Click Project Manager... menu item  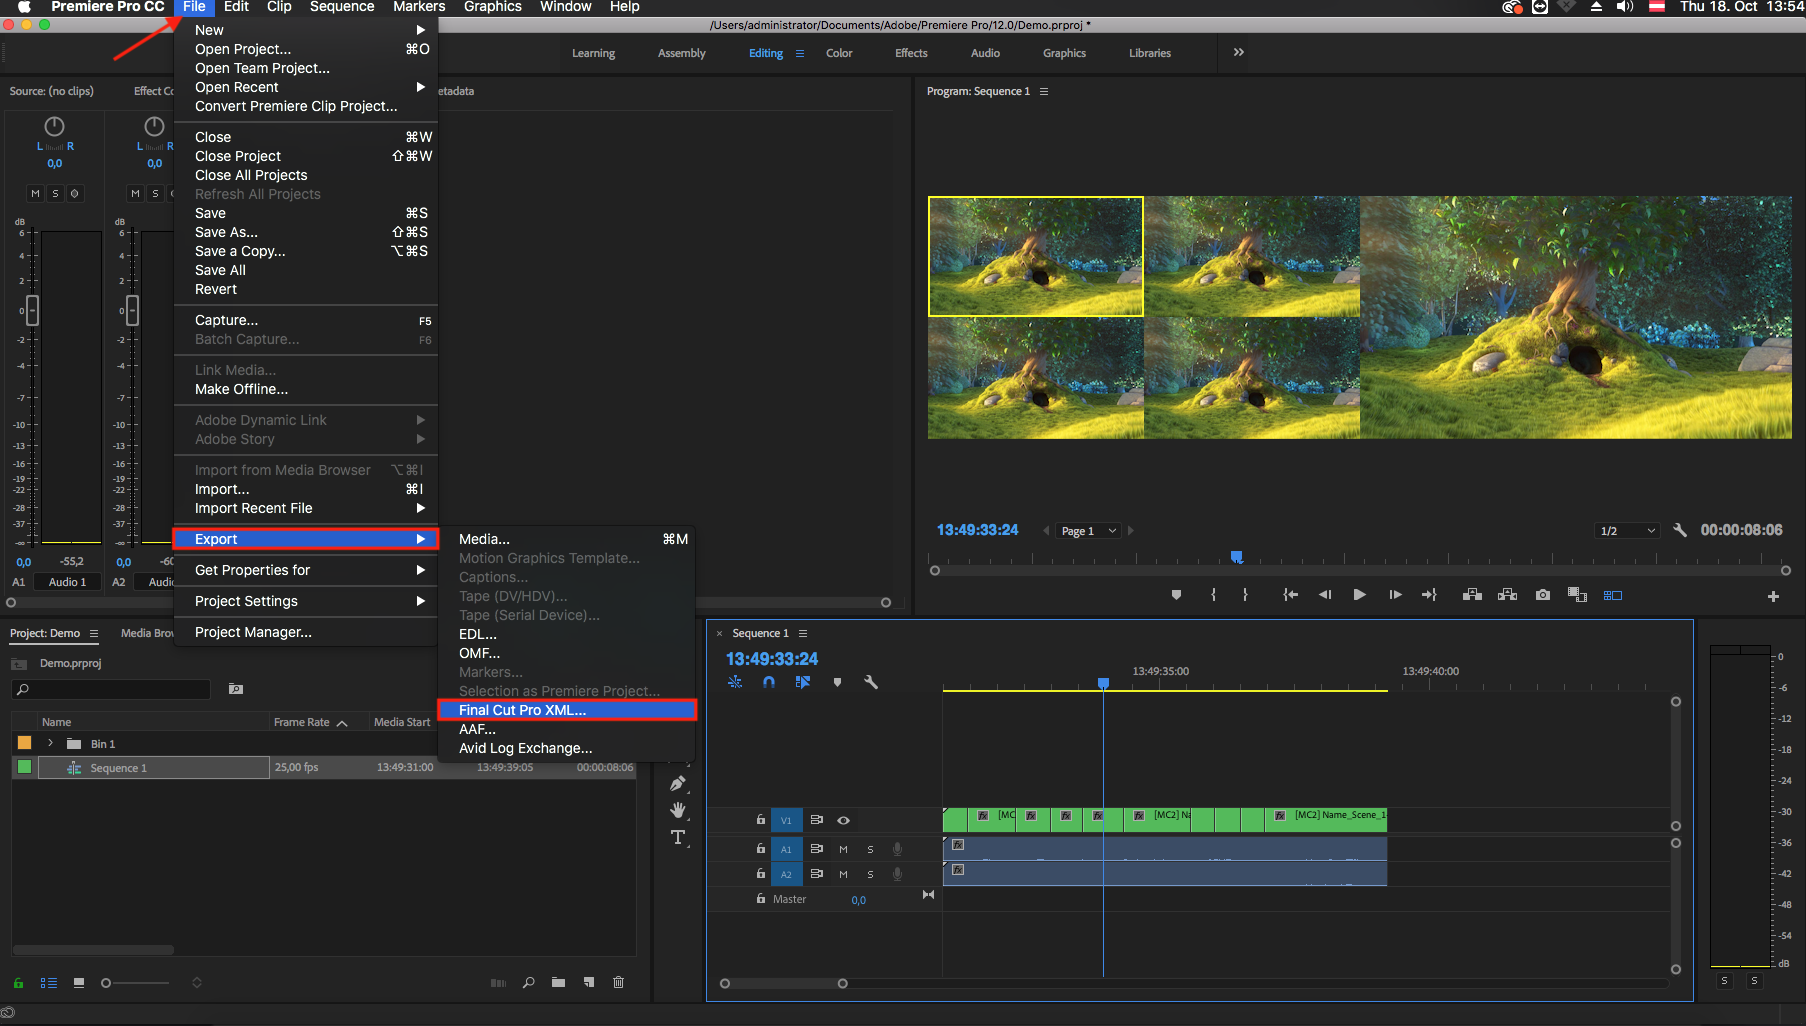pos(306,632)
